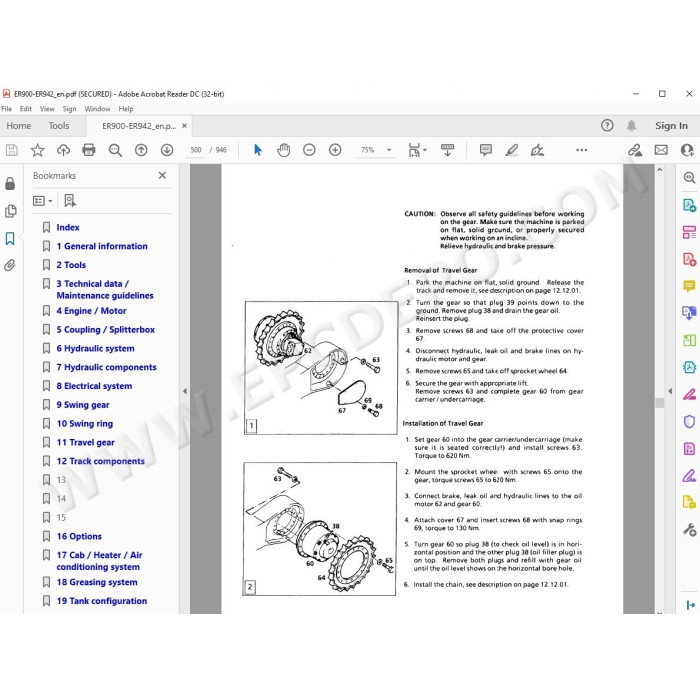Open the View menu
Screen dimensions: 700x700
pyautogui.click(x=47, y=109)
